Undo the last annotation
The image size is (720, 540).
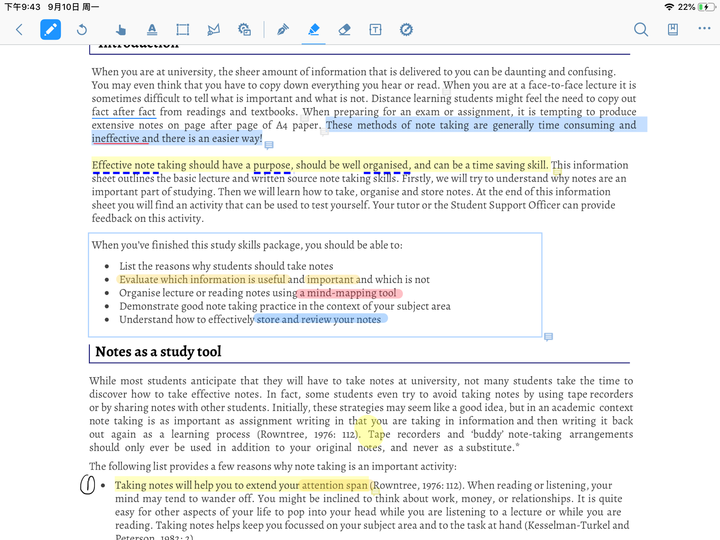point(82,30)
